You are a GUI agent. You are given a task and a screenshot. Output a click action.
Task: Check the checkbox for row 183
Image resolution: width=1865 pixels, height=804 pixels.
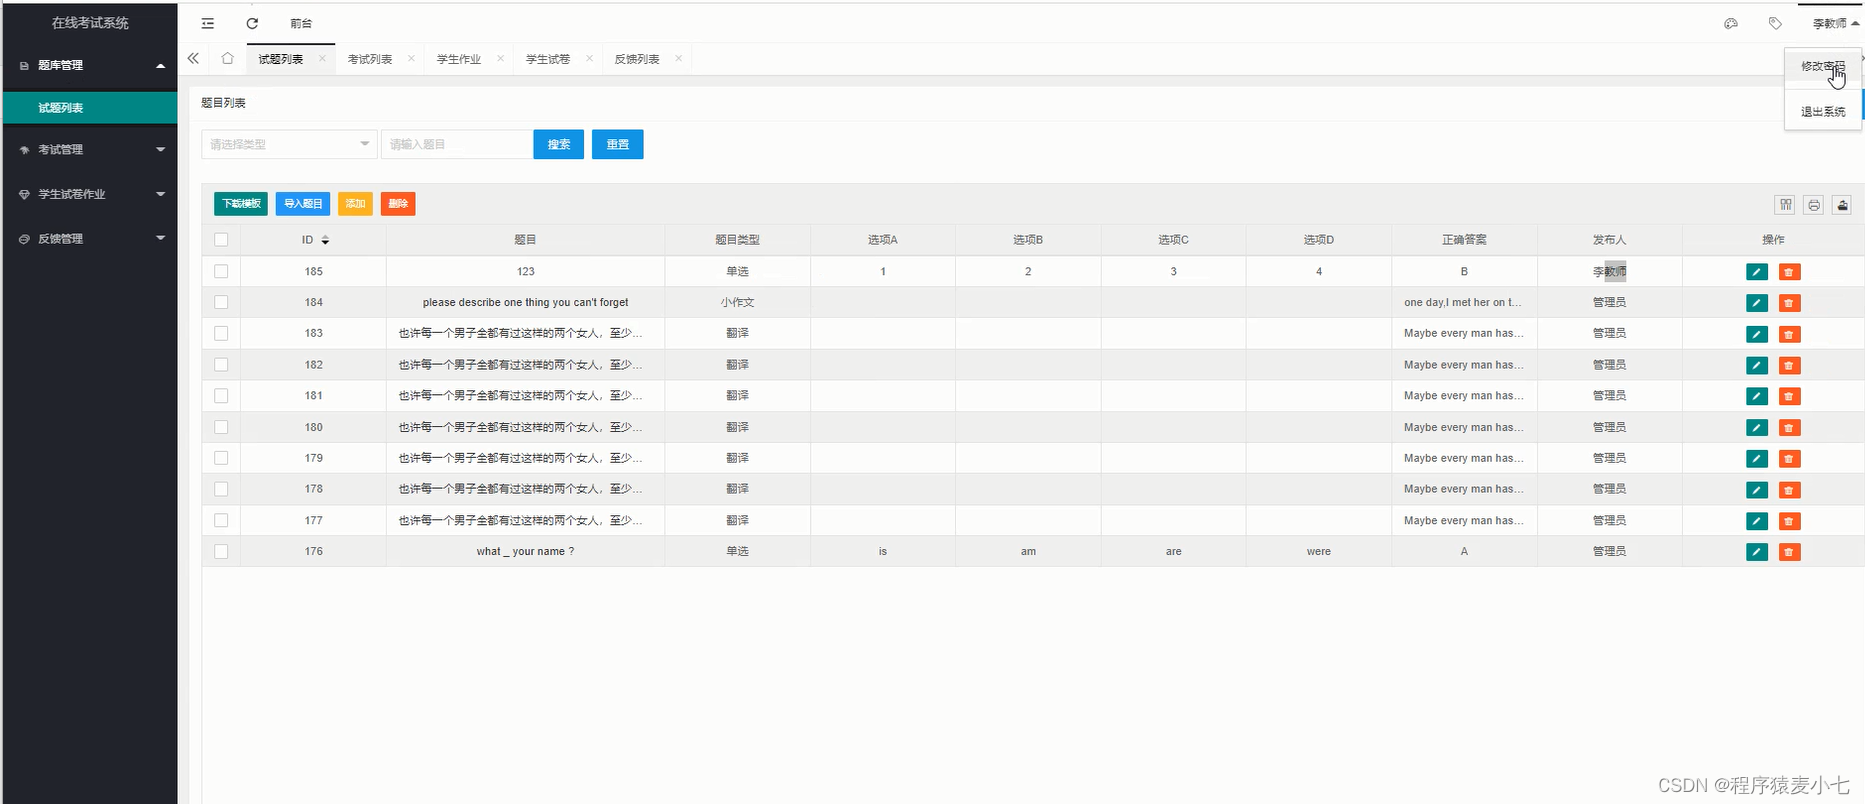coord(221,333)
